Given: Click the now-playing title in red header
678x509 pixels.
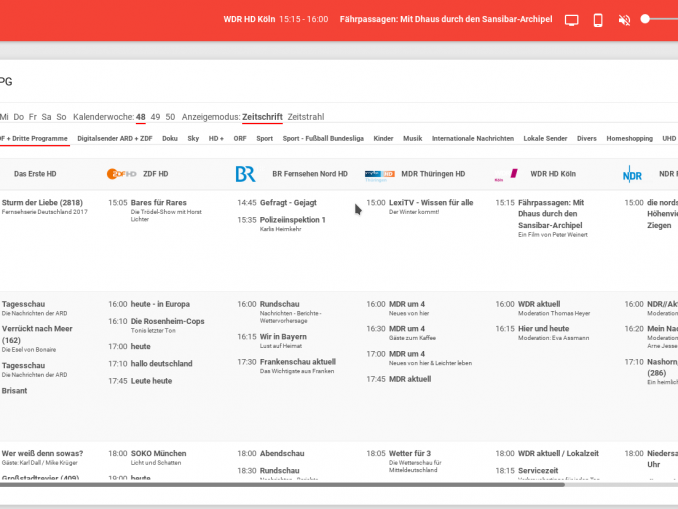Looking at the screenshot, I should pos(446,19).
